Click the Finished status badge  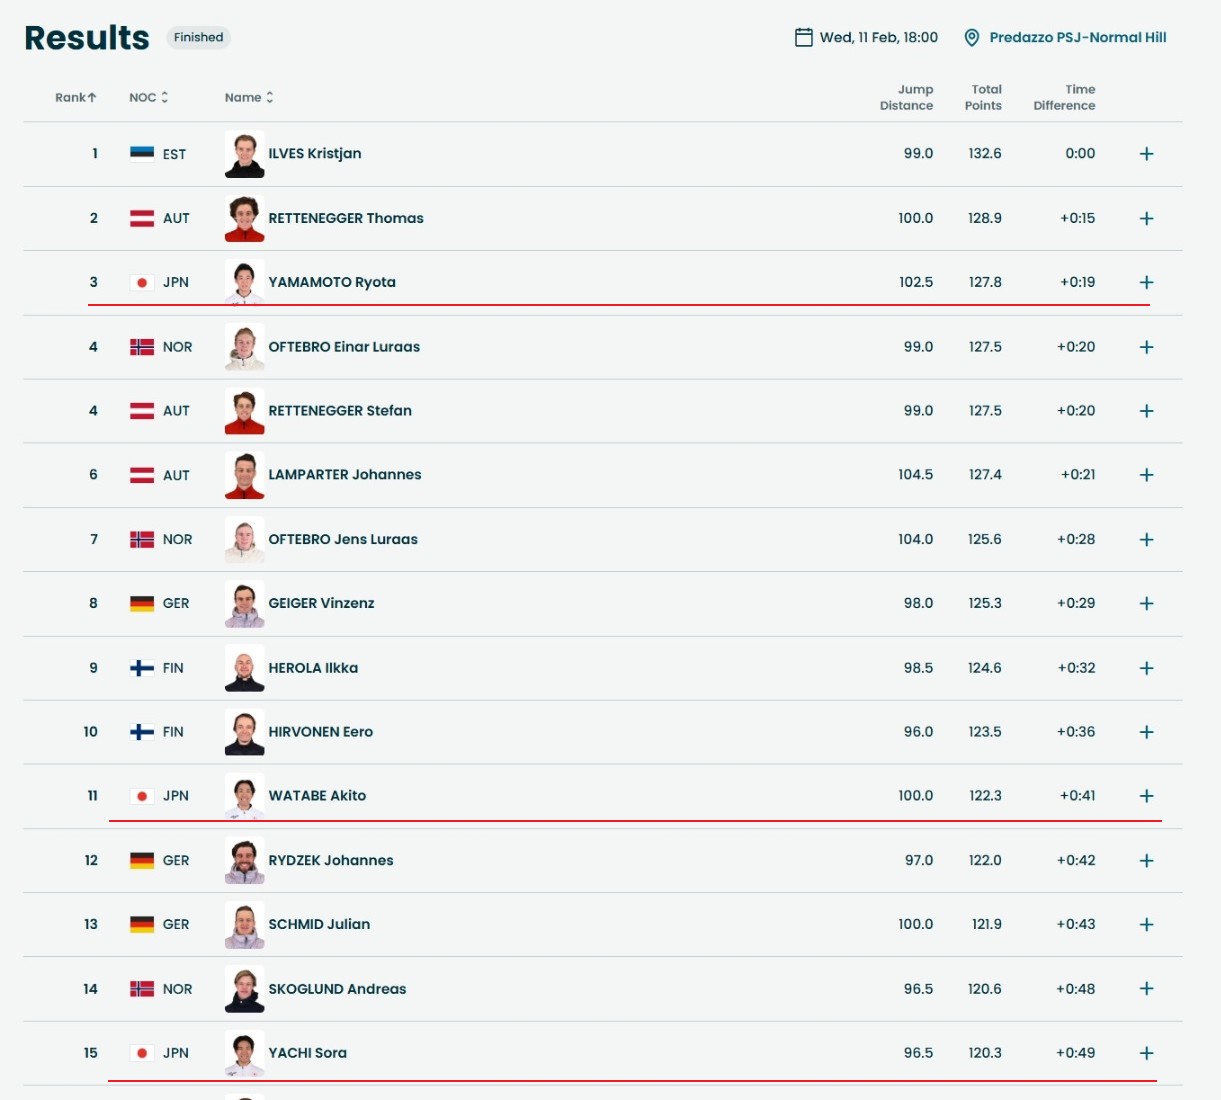tap(198, 38)
